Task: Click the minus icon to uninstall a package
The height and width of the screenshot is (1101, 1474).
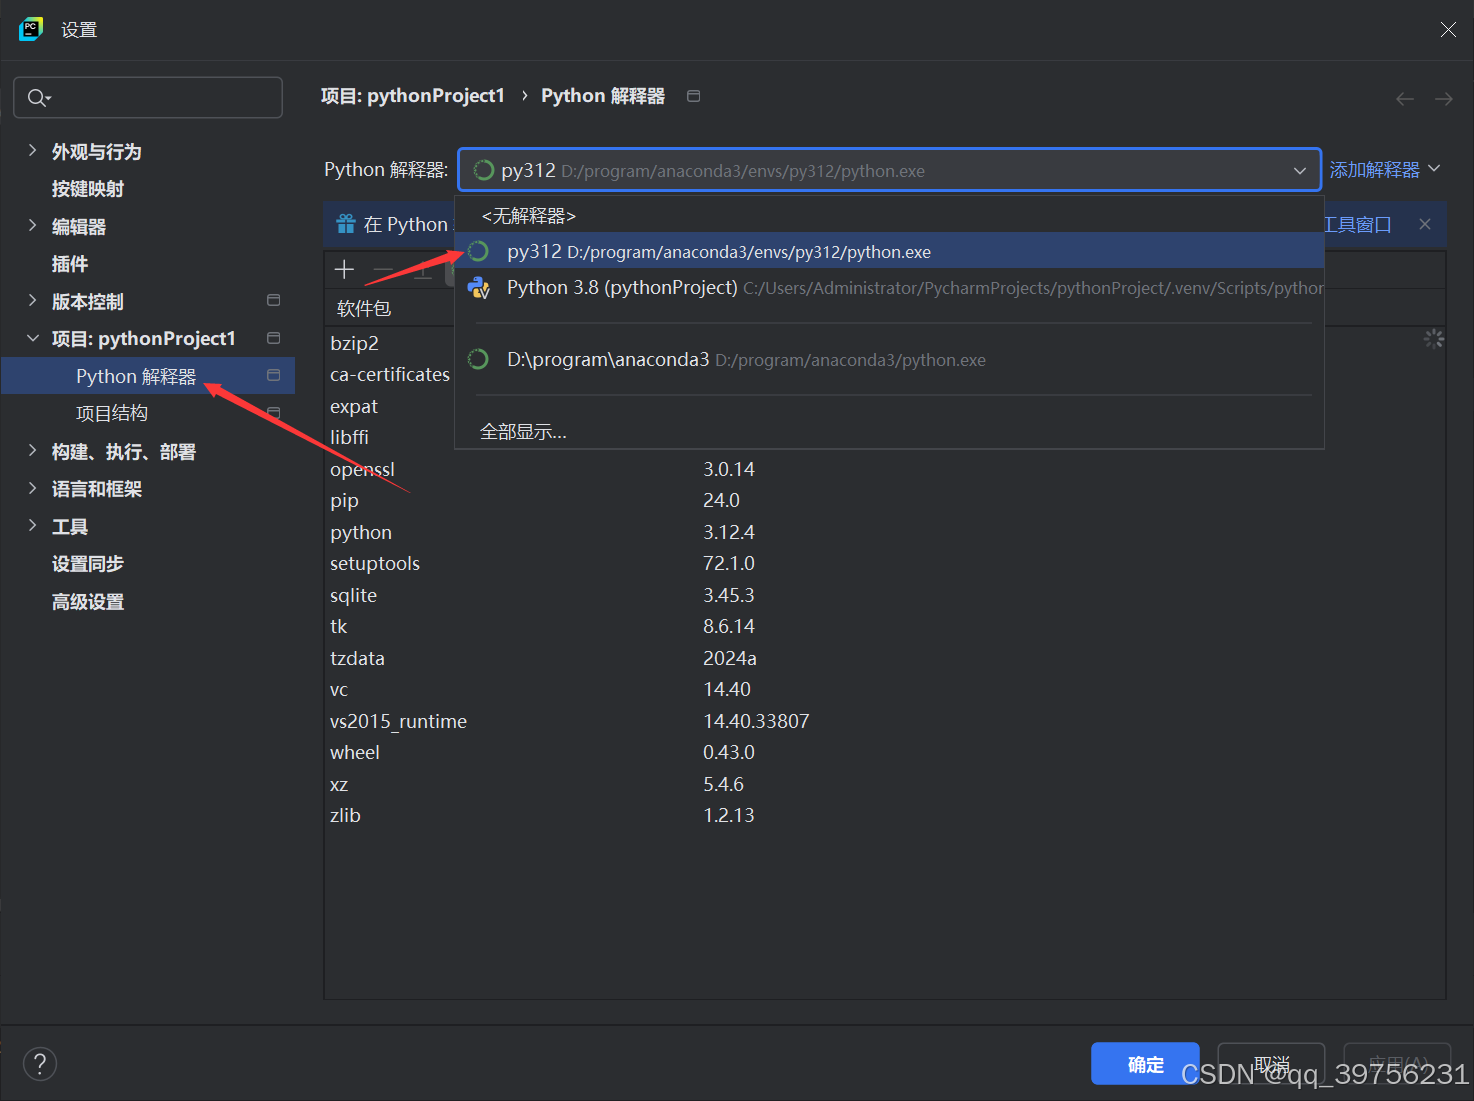Action: pos(383,269)
